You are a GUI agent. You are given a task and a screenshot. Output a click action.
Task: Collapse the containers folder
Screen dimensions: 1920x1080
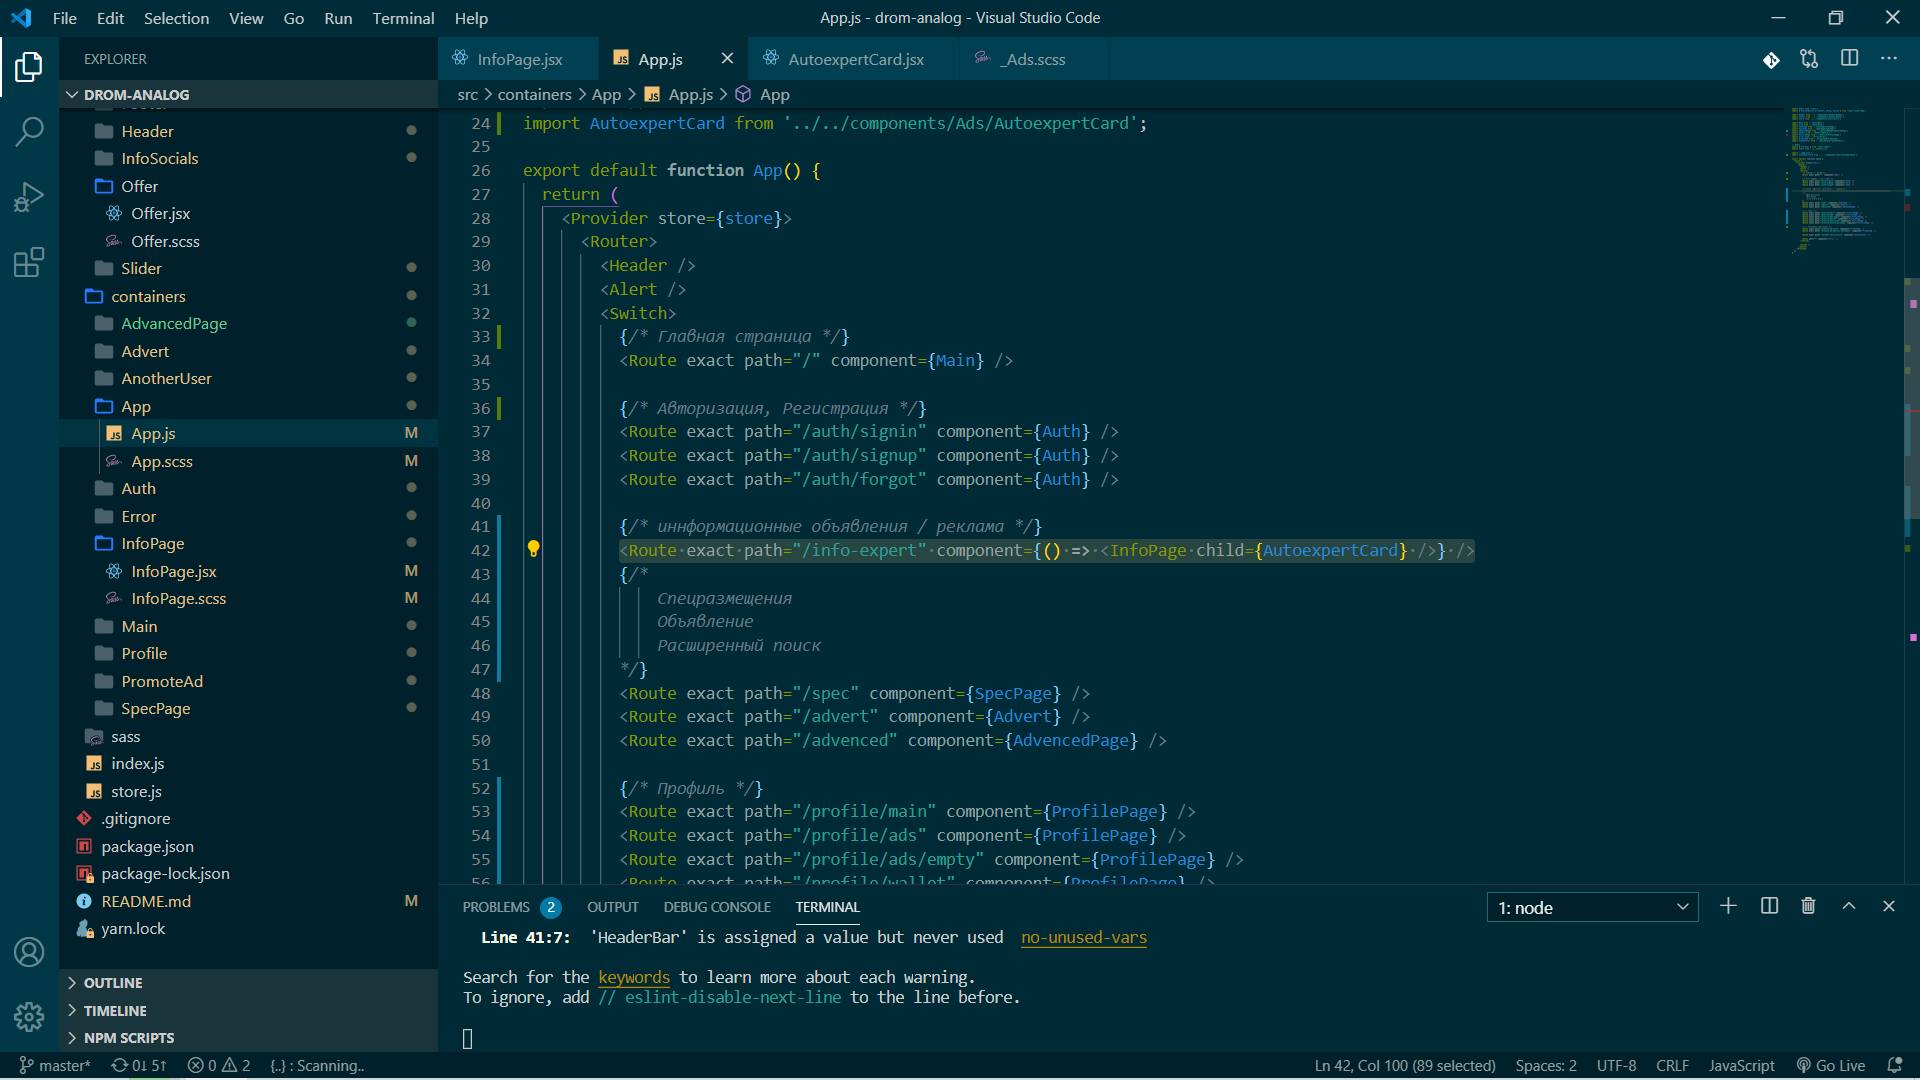pos(248,296)
